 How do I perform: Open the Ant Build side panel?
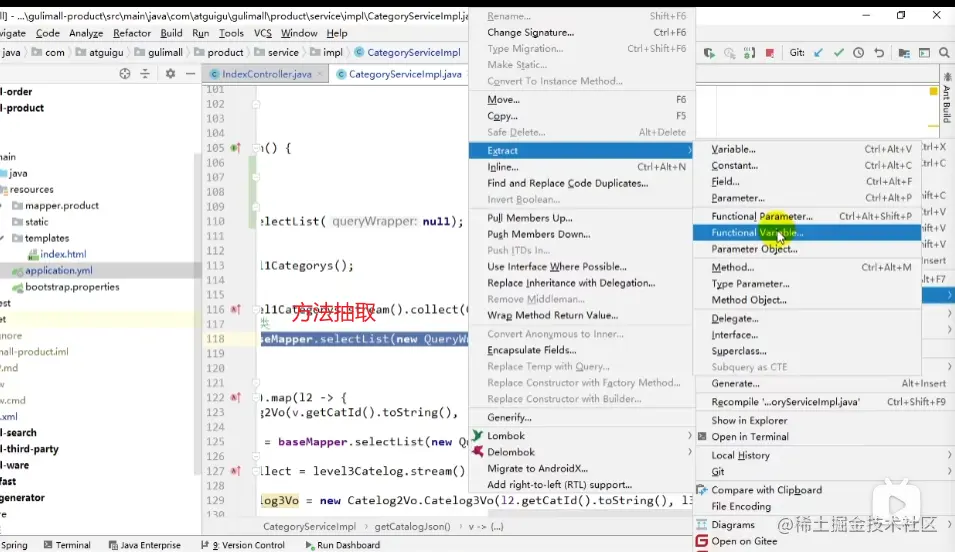(x=946, y=97)
